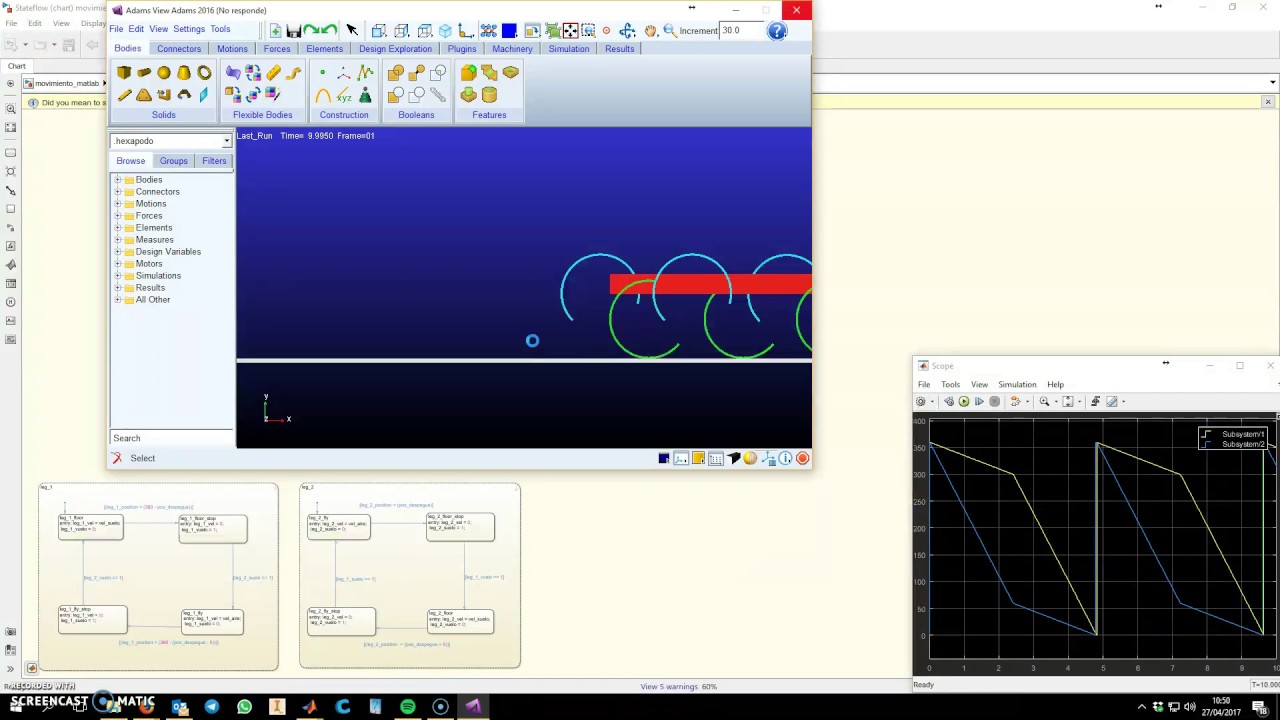Open Scope configuration gear dropdown arrow
This screenshot has height=720, width=1280.
point(932,401)
